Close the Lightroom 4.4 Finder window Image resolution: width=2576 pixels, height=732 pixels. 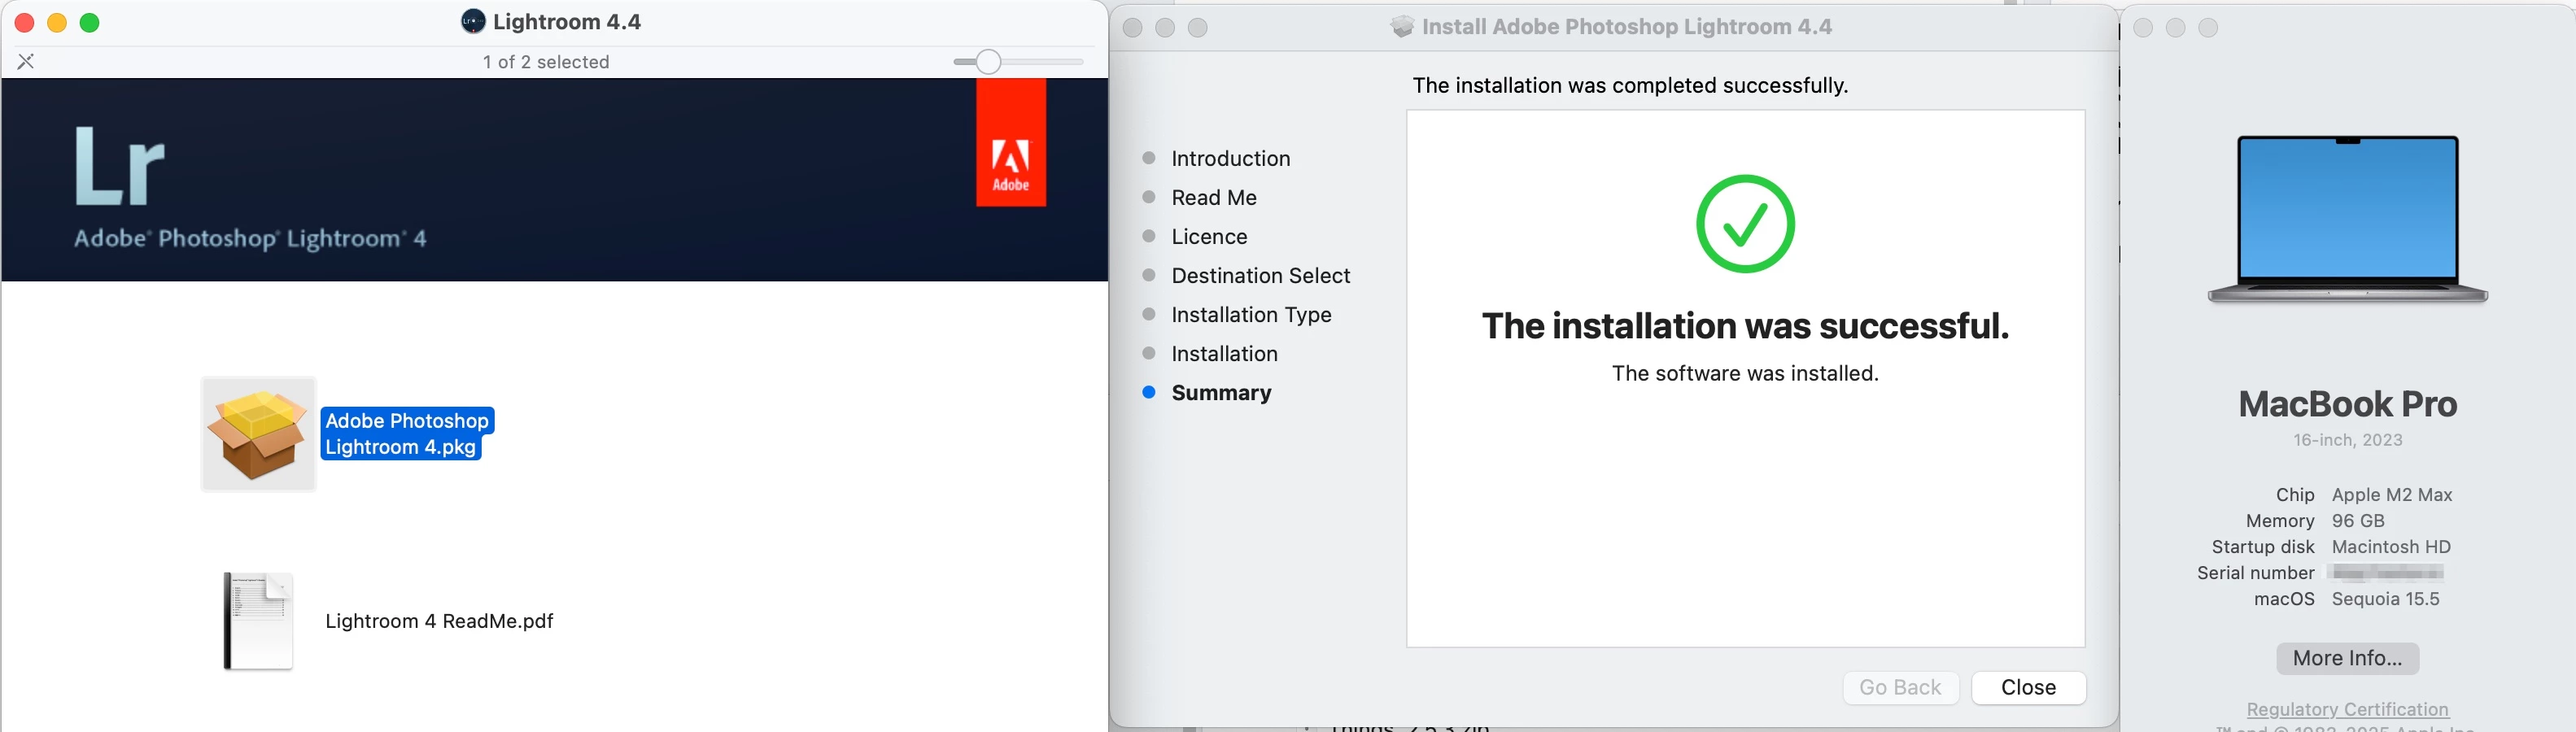coord(25,22)
